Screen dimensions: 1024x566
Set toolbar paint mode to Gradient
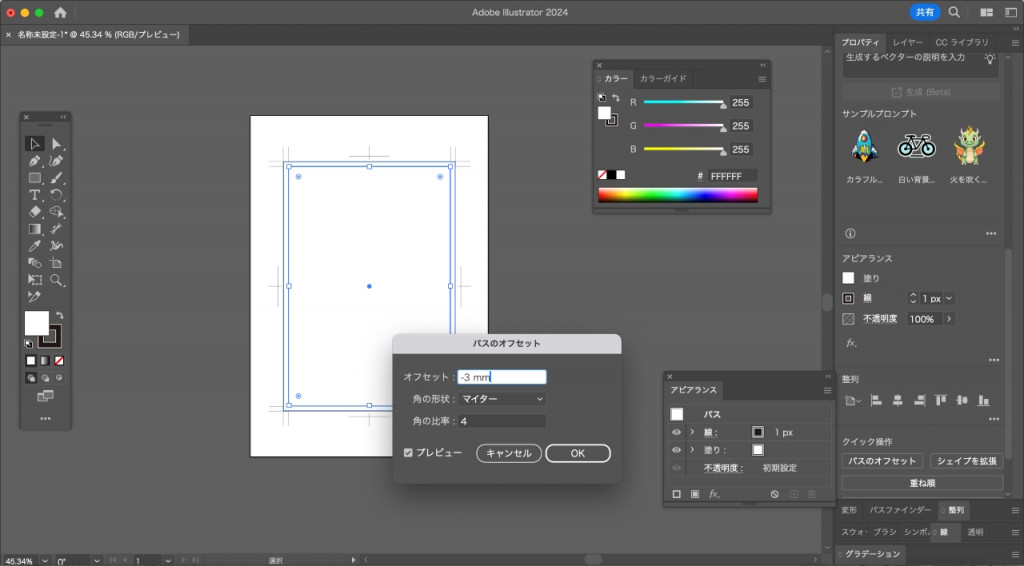click(45, 360)
